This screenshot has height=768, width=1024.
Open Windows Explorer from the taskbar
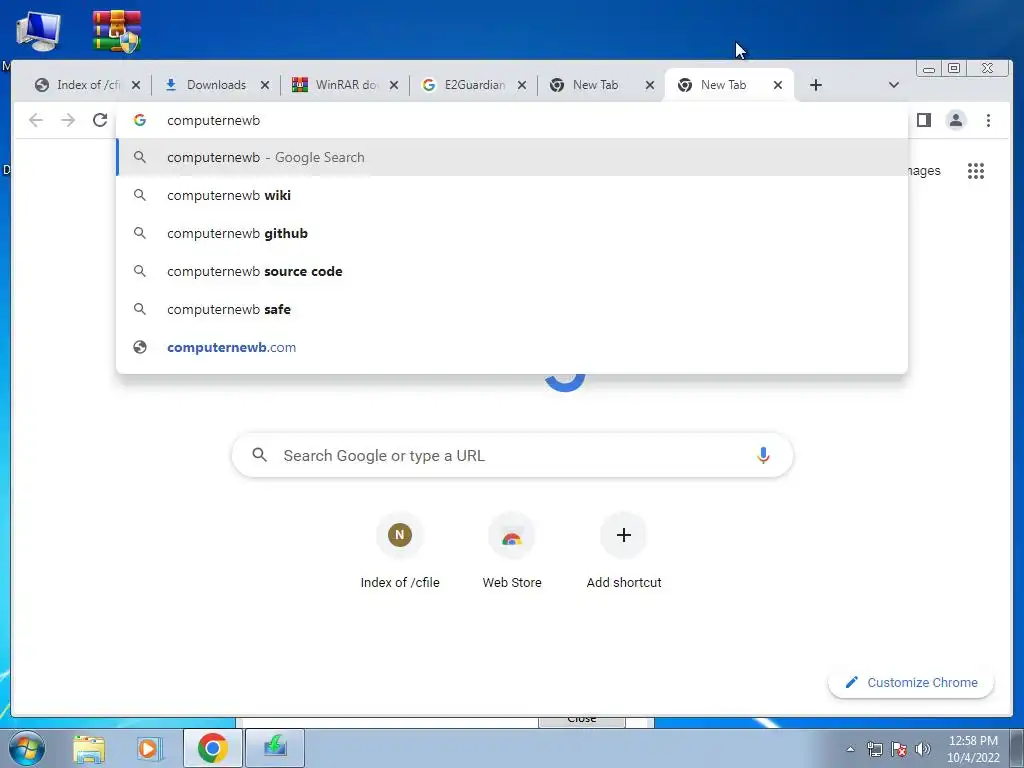point(89,748)
